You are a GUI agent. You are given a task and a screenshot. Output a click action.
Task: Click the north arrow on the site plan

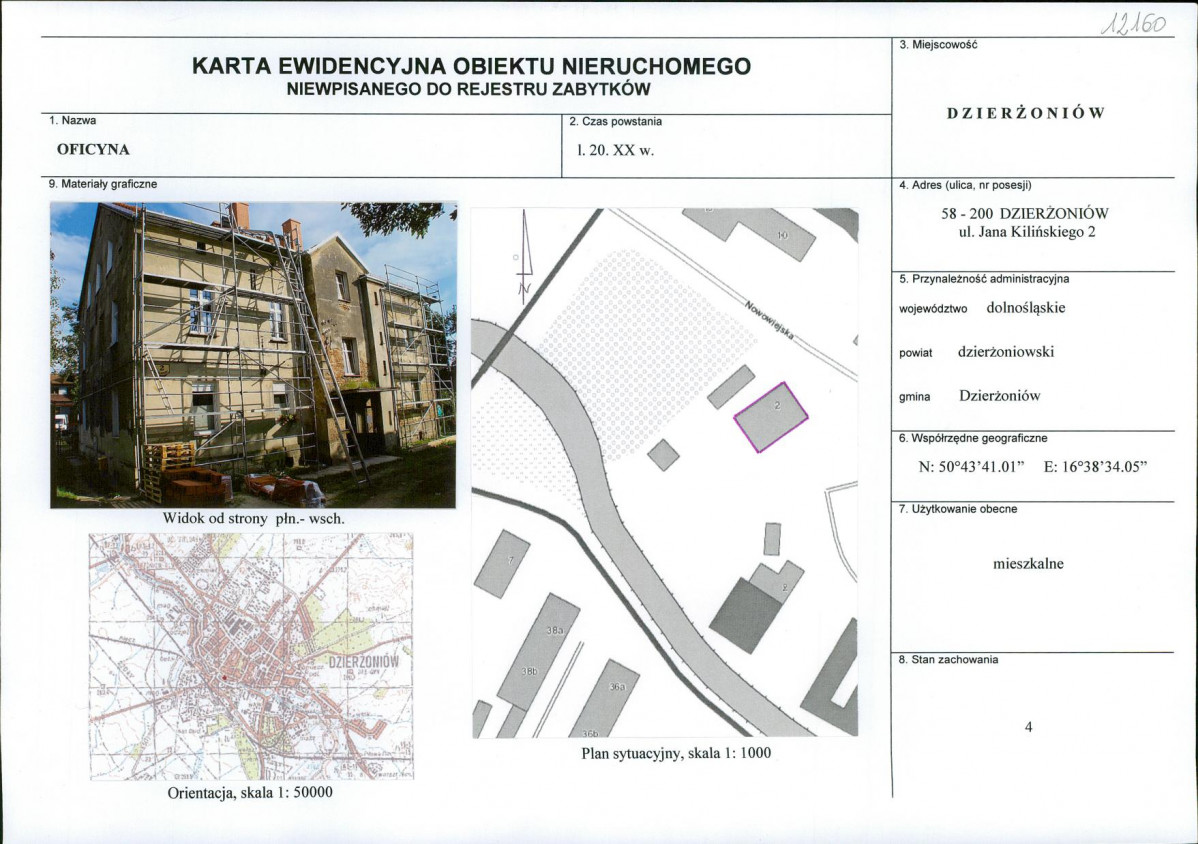524,257
